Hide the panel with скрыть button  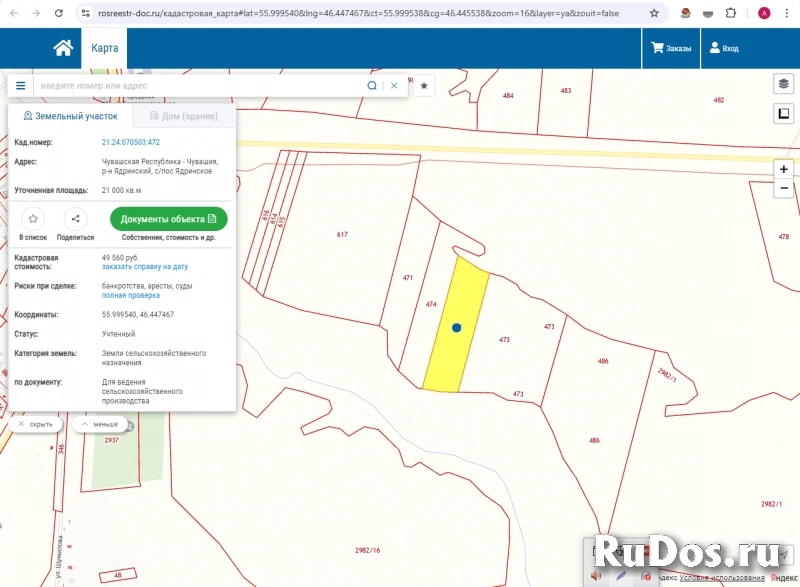(35, 424)
